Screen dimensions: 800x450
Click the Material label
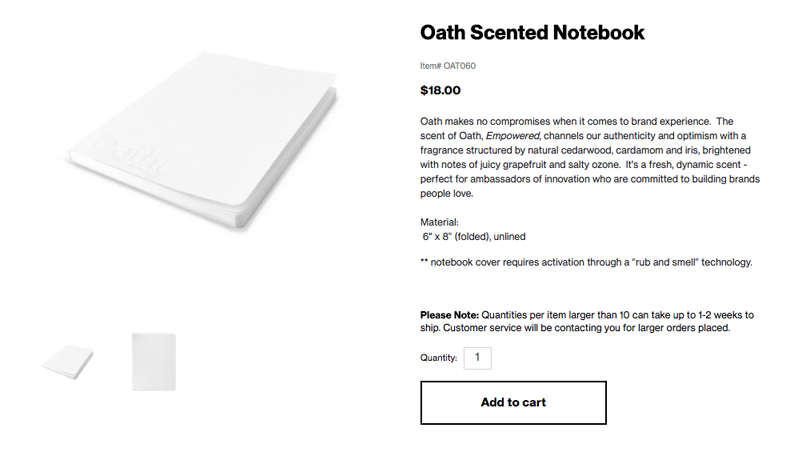439,222
